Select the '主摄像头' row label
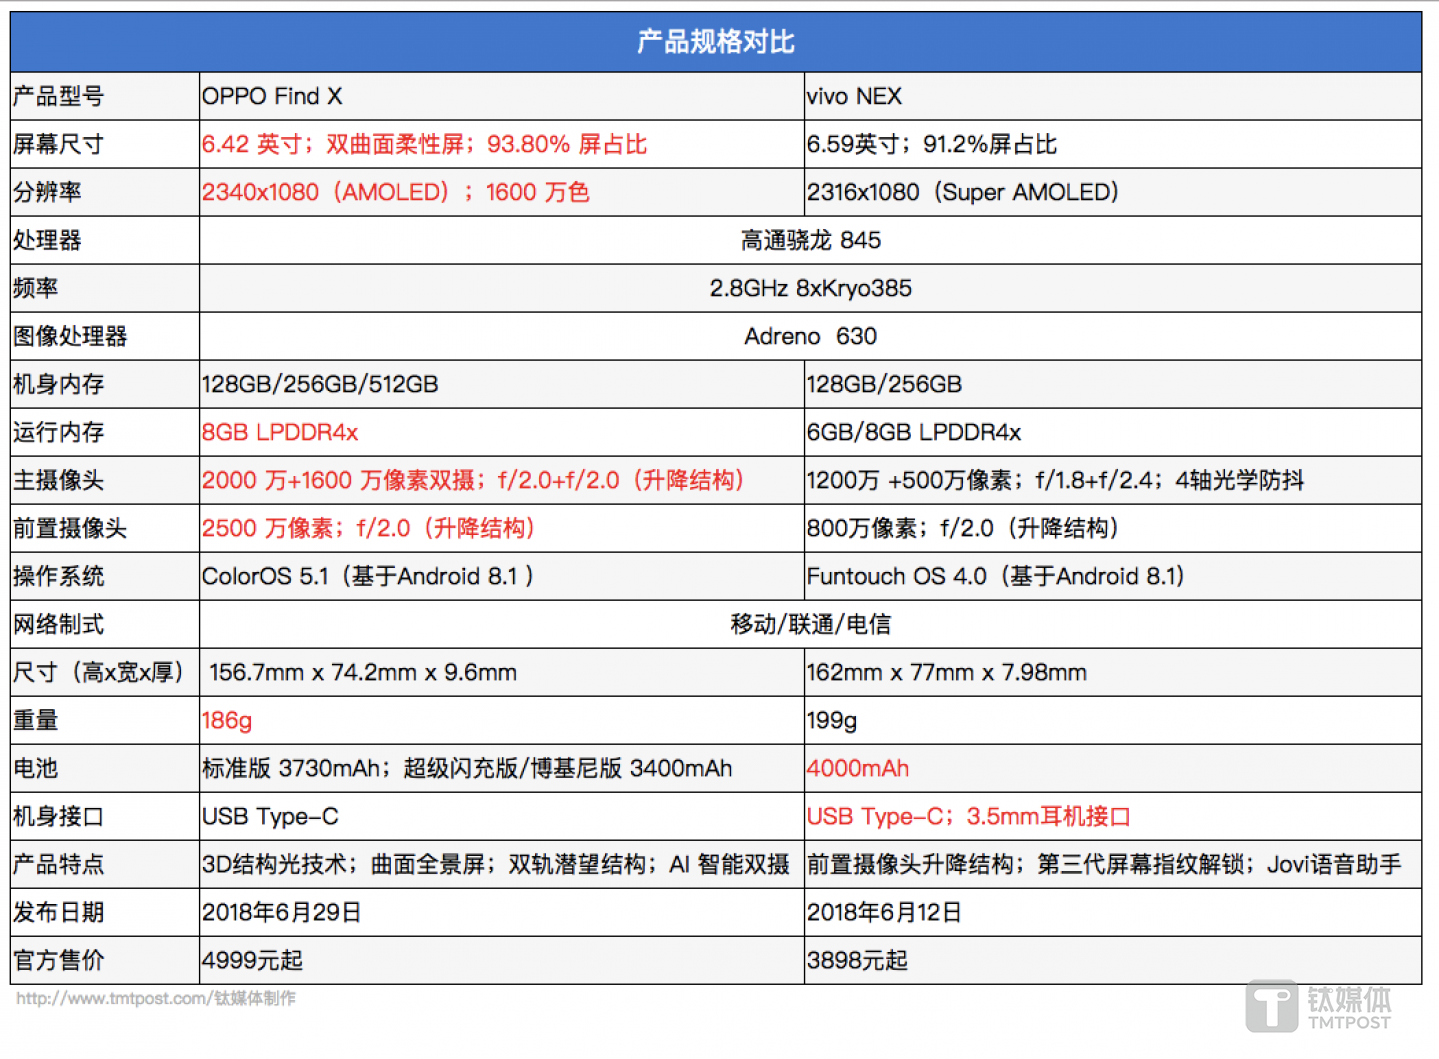Screen dimensions: 1439x1059 [x=58, y=480]
